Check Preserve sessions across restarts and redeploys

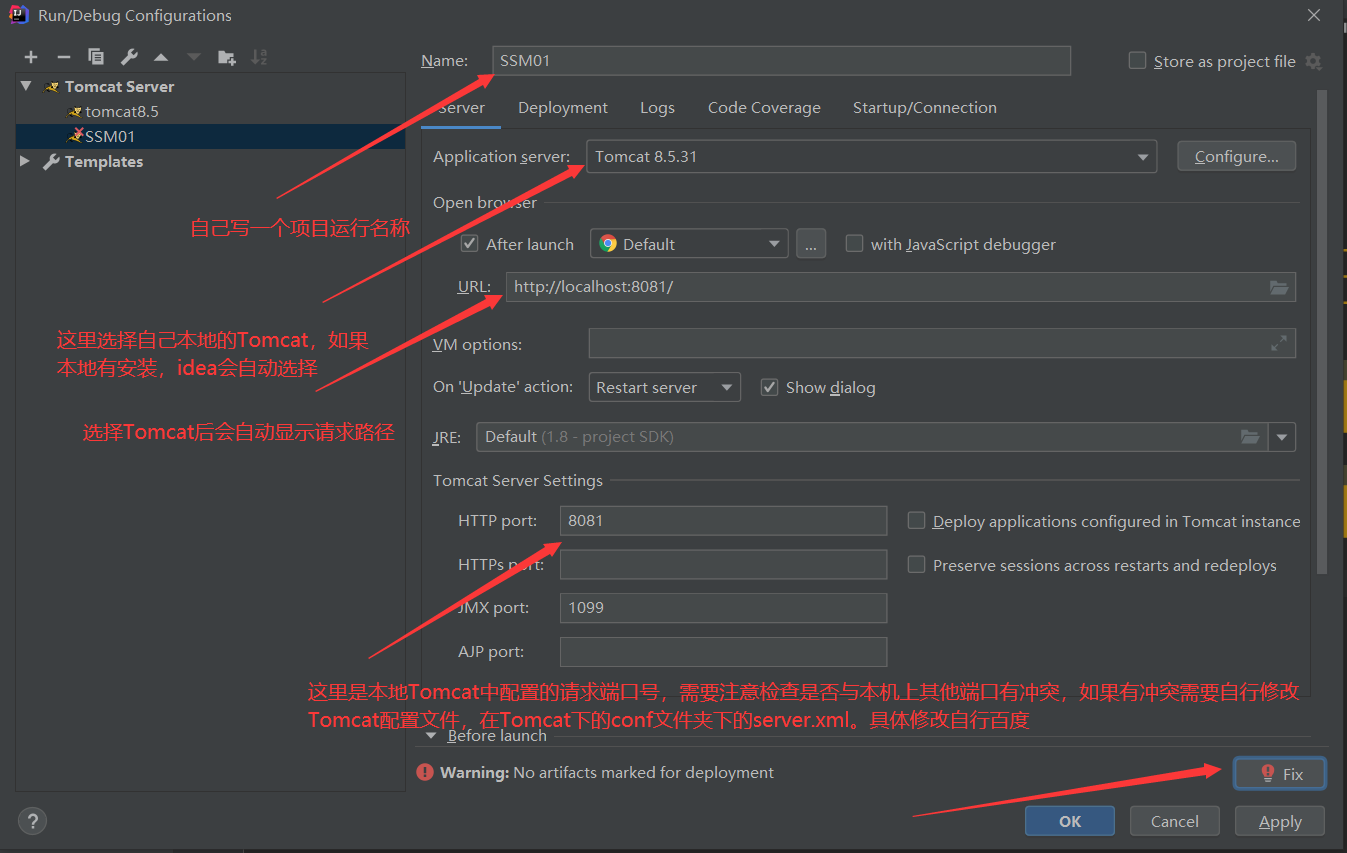(x=916, y=564)
